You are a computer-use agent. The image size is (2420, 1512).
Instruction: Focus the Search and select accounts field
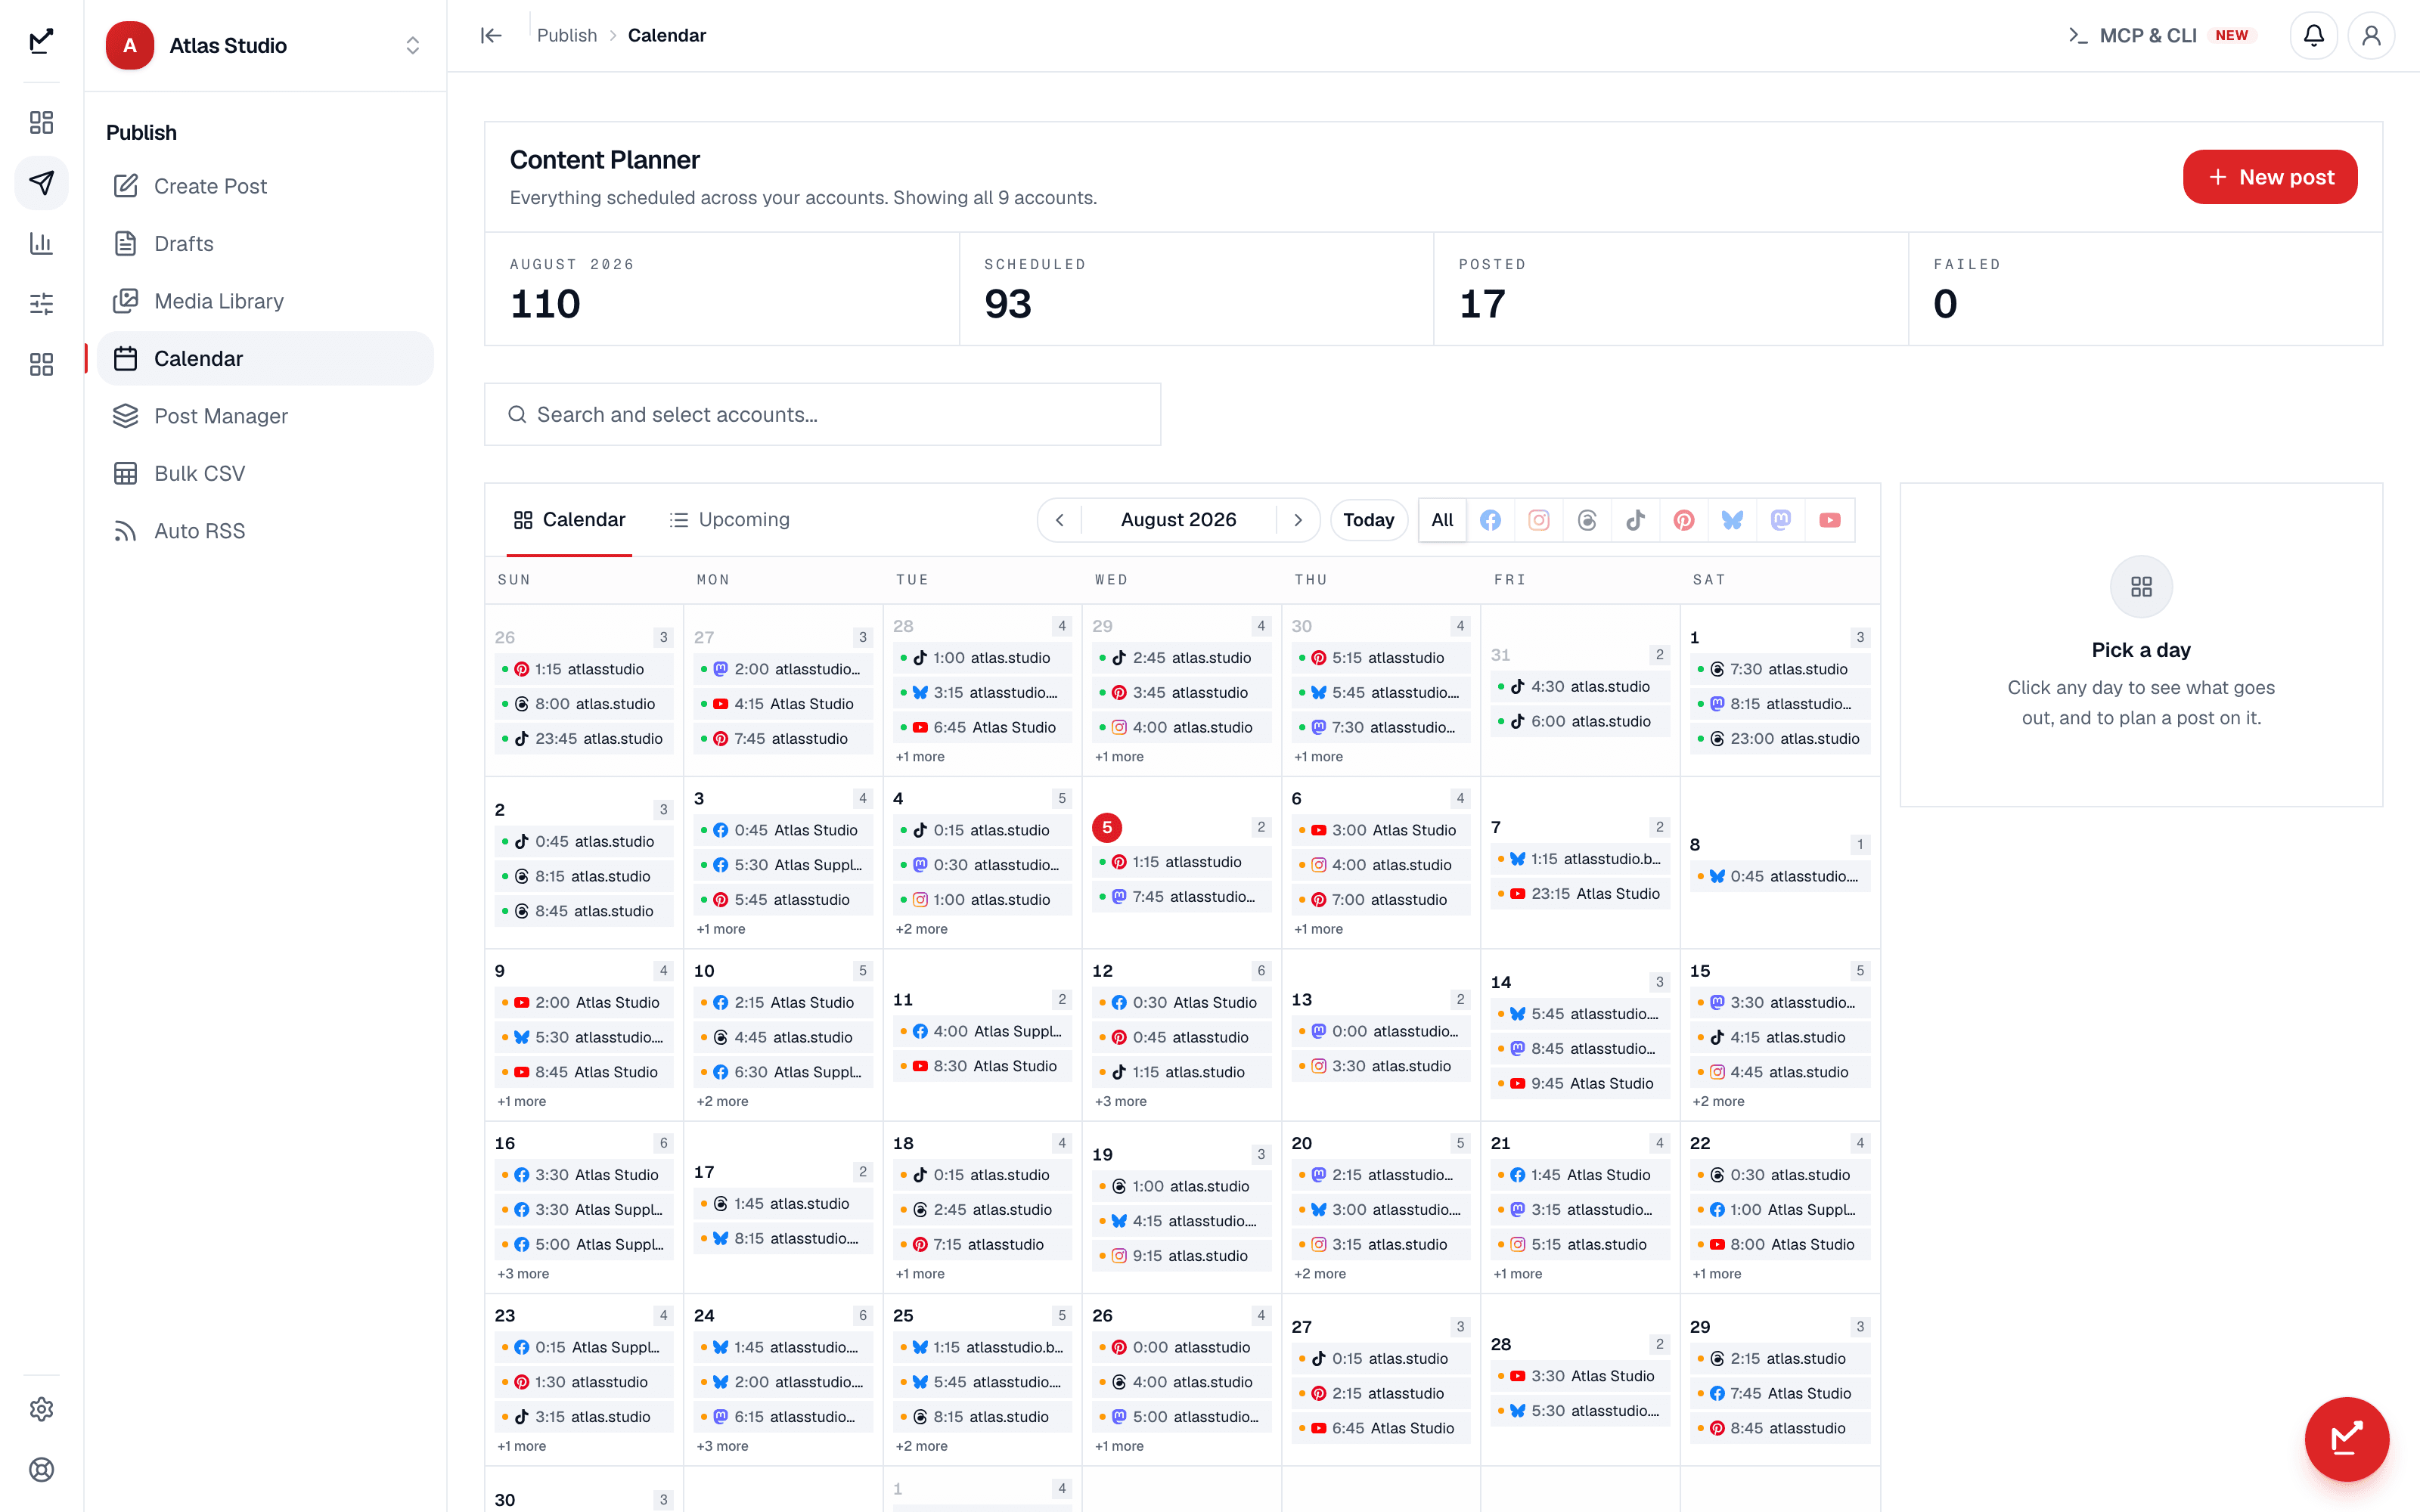[x=822, y=414]
